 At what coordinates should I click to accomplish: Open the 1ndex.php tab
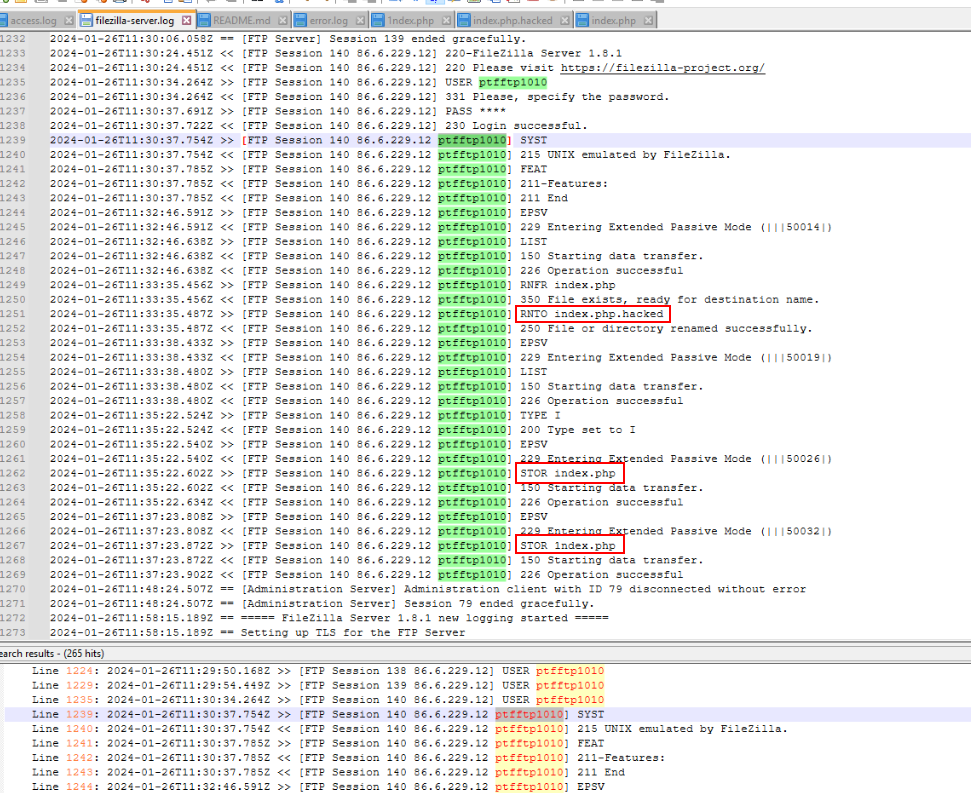(x=411, y=20)
